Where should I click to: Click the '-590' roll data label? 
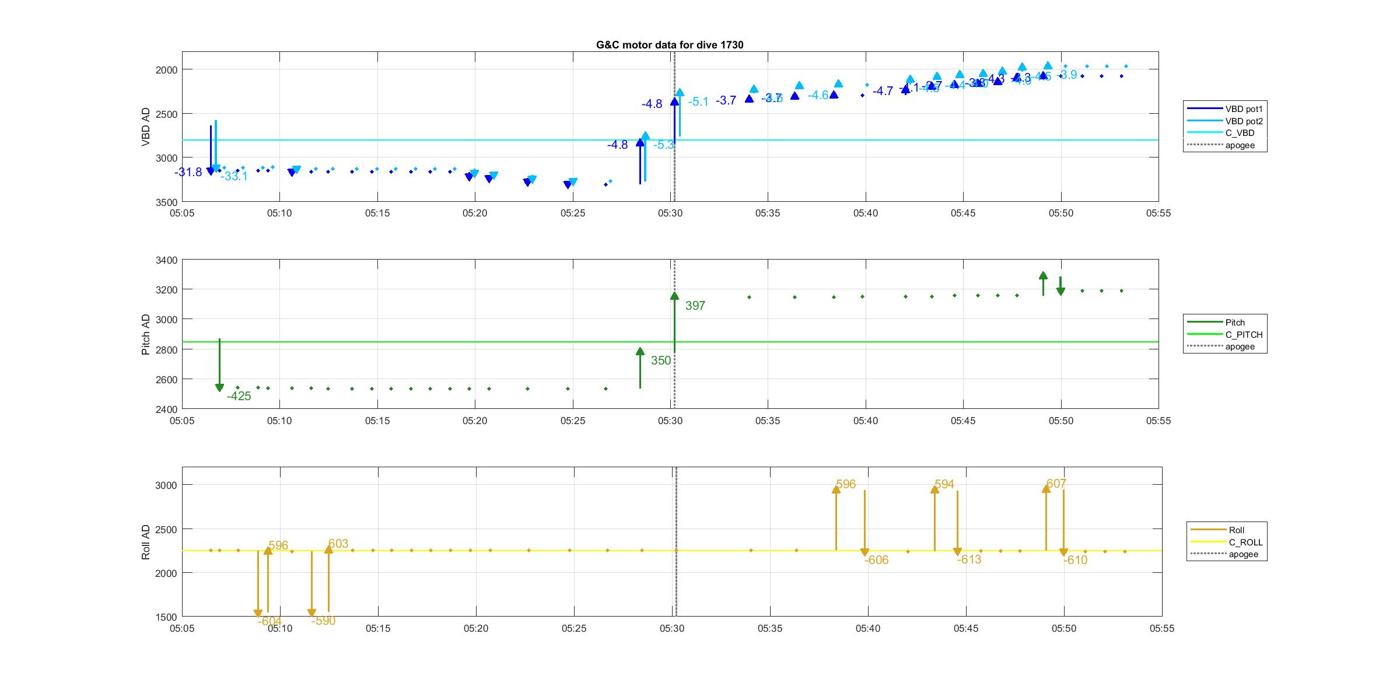323,621
